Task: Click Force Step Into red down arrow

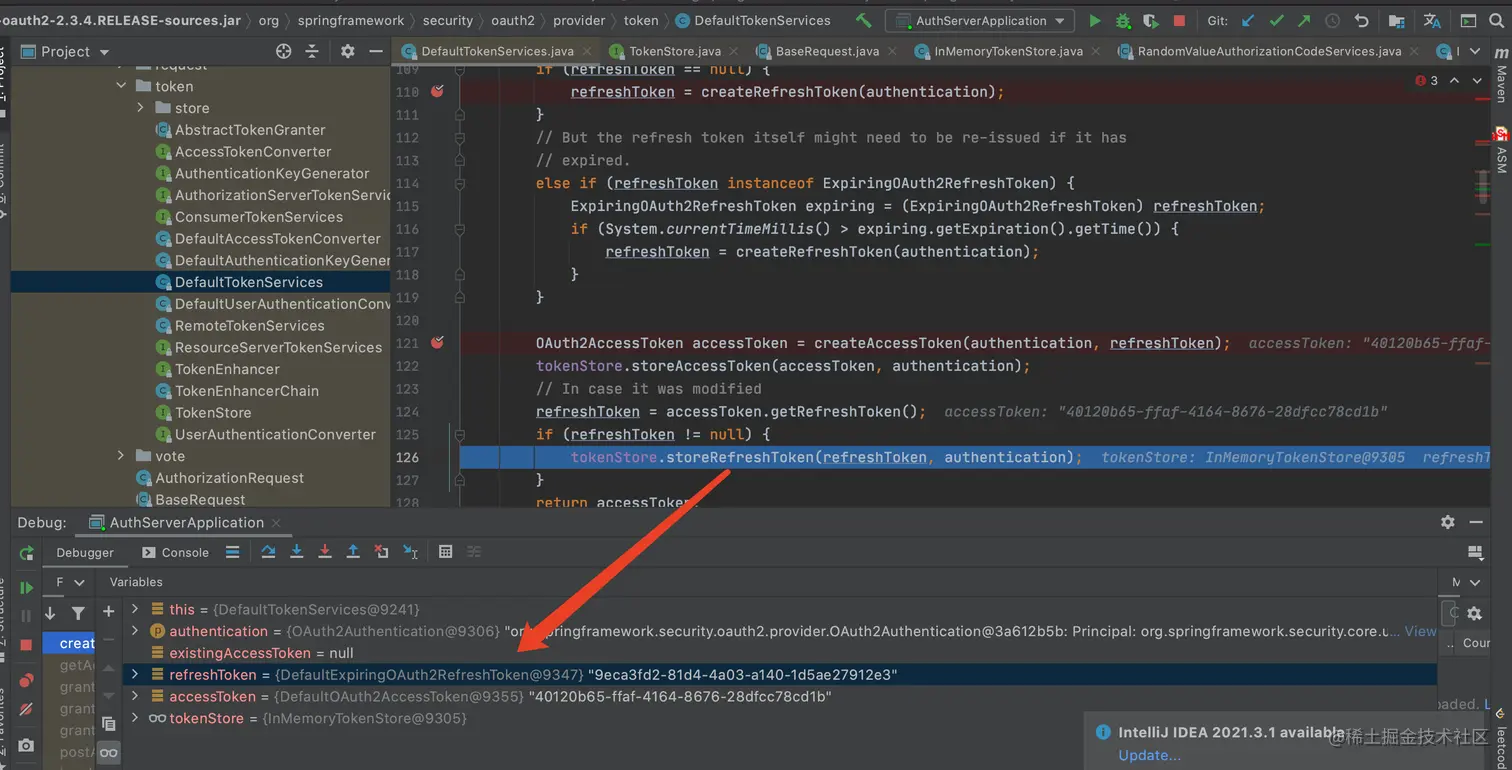Action: [325, 552]
